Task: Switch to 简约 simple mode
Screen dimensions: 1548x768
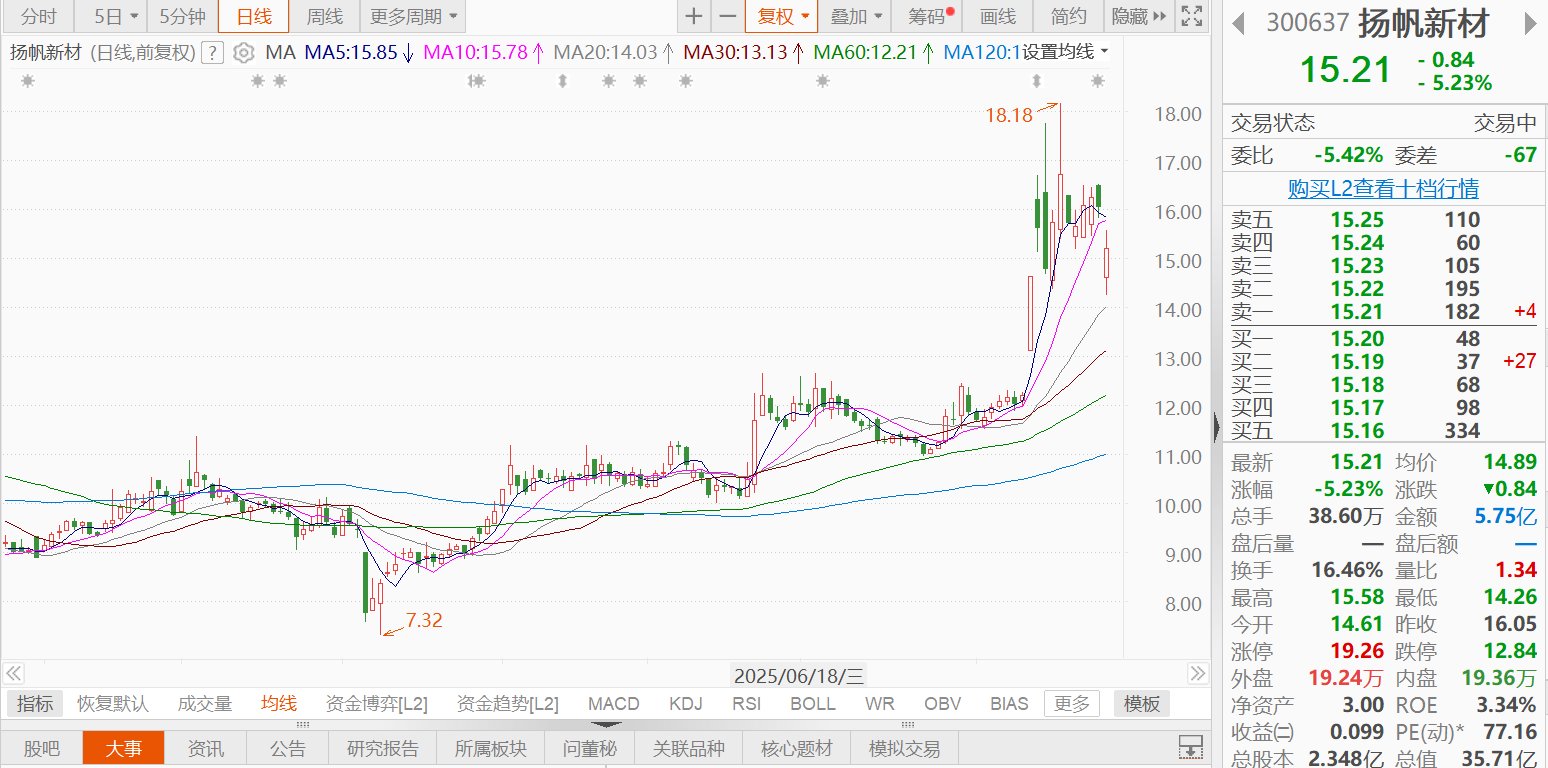Action: pos(1067,16)
